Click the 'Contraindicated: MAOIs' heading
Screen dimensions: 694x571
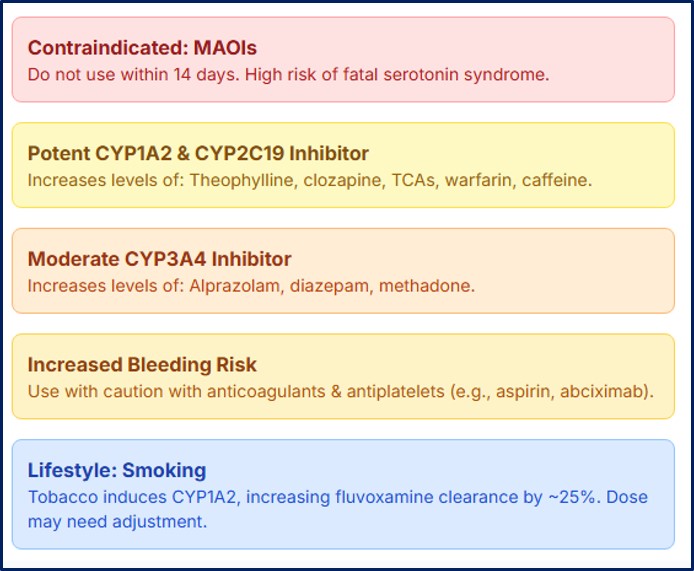pos(142,48)
